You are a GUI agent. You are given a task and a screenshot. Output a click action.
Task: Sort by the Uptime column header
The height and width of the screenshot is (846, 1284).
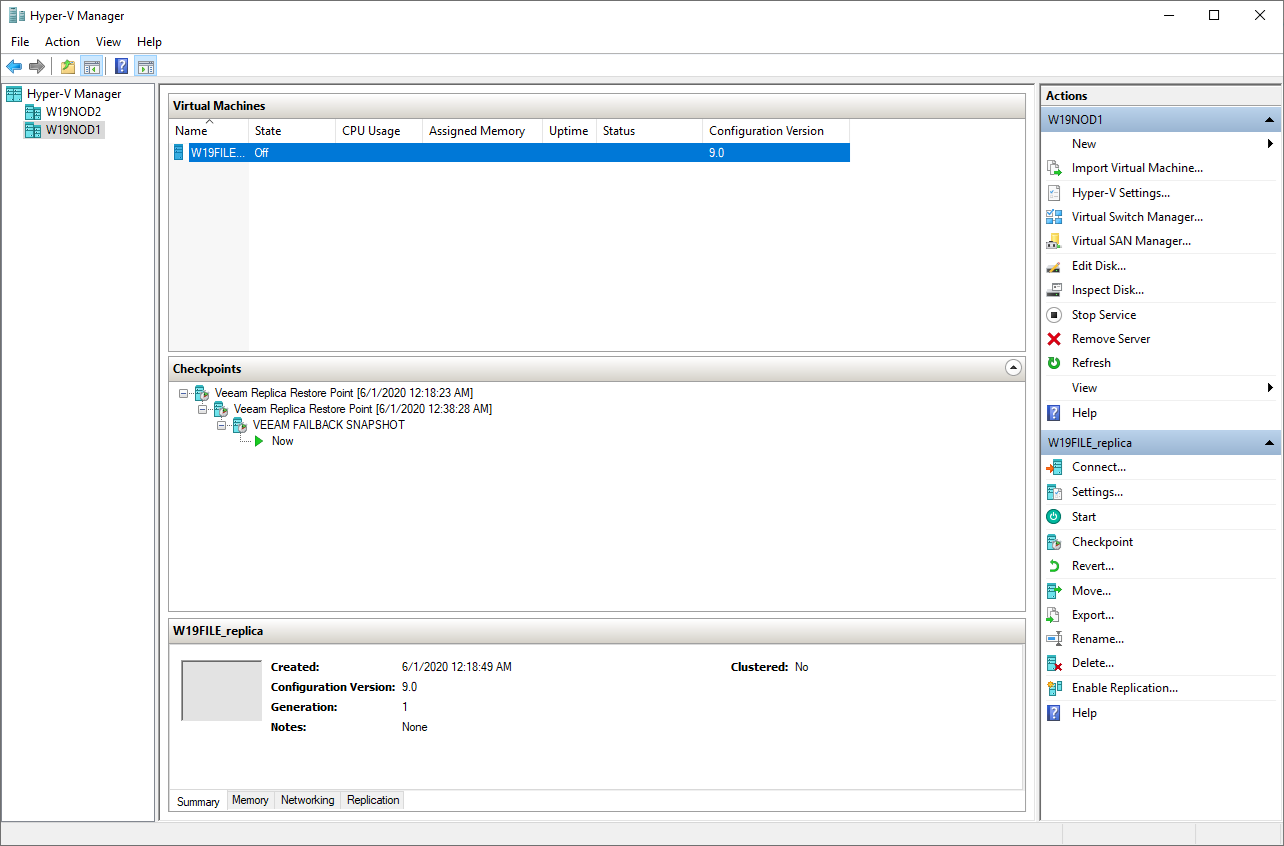click(569, 131)
